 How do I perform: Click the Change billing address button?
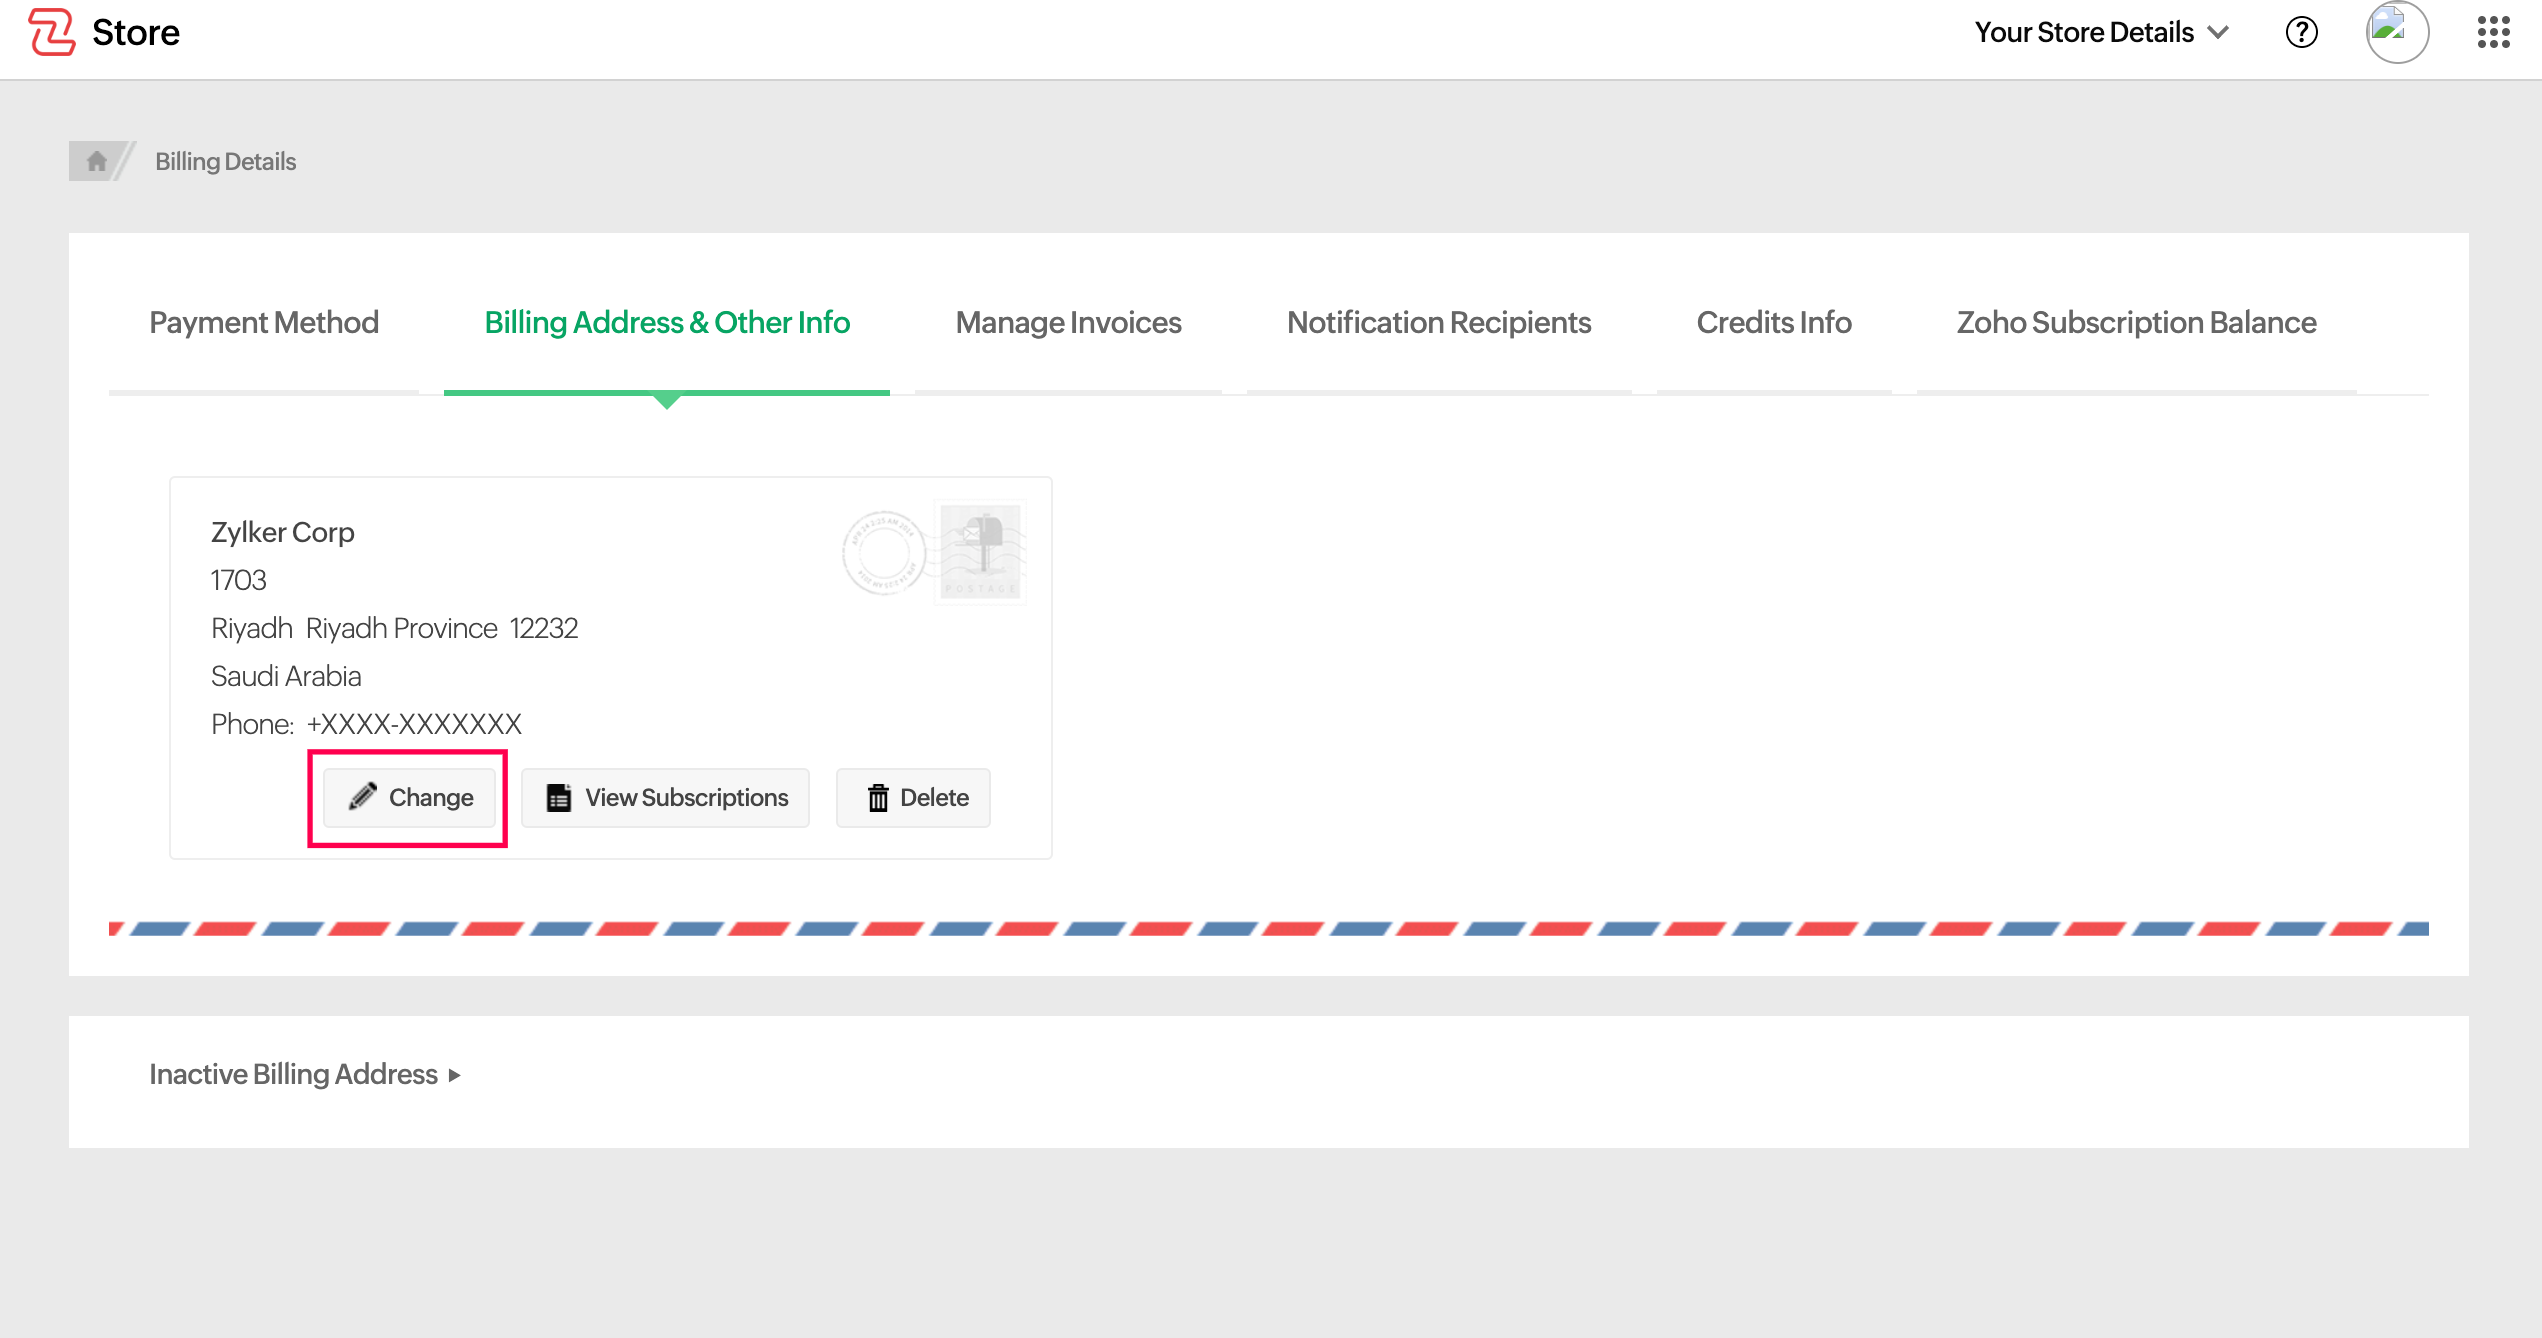(x=409, y=797)
